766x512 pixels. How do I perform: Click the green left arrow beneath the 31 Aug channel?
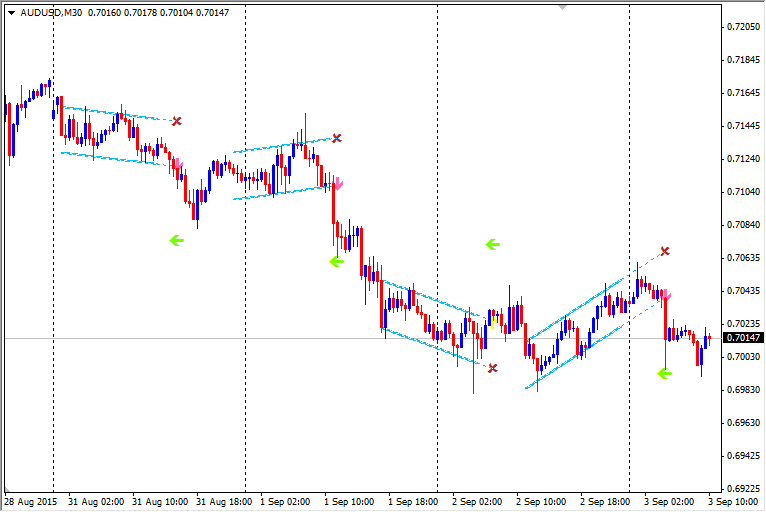[x=176, y=240]
